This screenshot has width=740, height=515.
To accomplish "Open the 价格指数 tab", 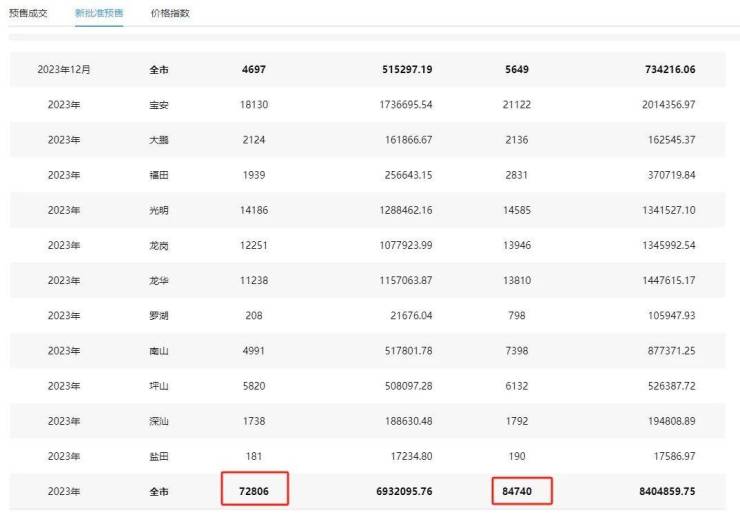I will coord(170,13).
